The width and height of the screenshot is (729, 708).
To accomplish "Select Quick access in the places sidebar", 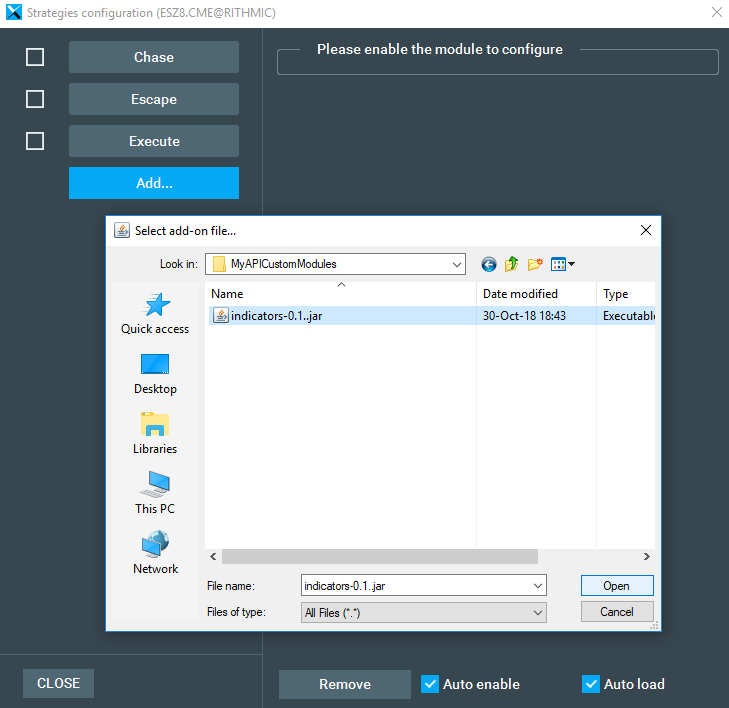I will pos(155,313).
